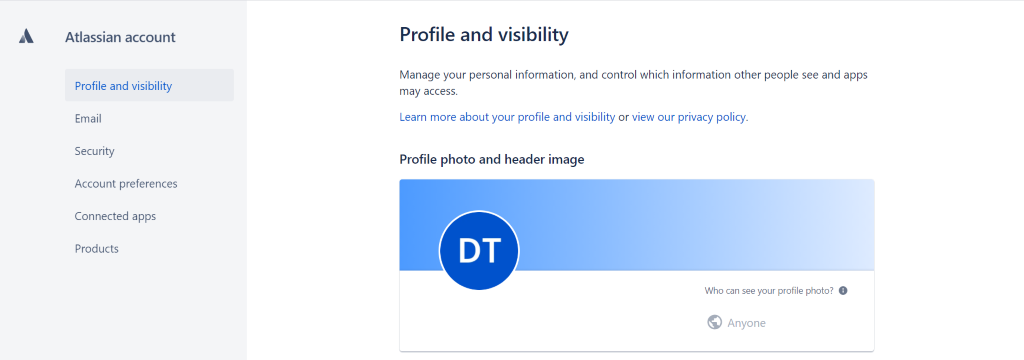Viewport: 1024px width, 360px height.
Task: Click the Atlassian logo icon
Action: click(26, 37)
